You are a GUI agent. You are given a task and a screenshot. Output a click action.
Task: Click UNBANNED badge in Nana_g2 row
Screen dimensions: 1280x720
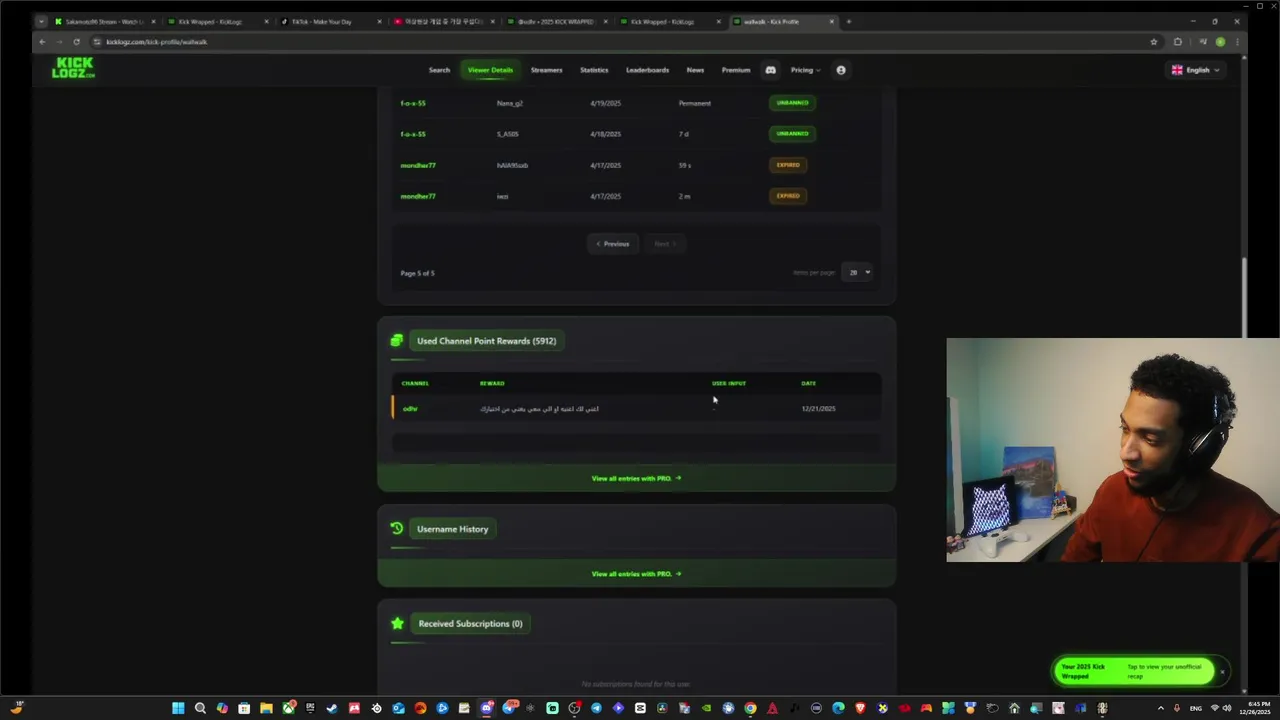pyautogui.click(x=792, y=103)
